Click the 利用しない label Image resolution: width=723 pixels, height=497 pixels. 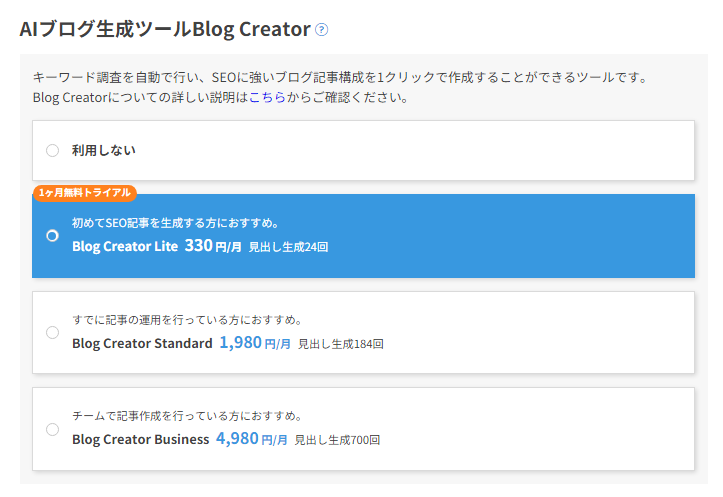104,150
